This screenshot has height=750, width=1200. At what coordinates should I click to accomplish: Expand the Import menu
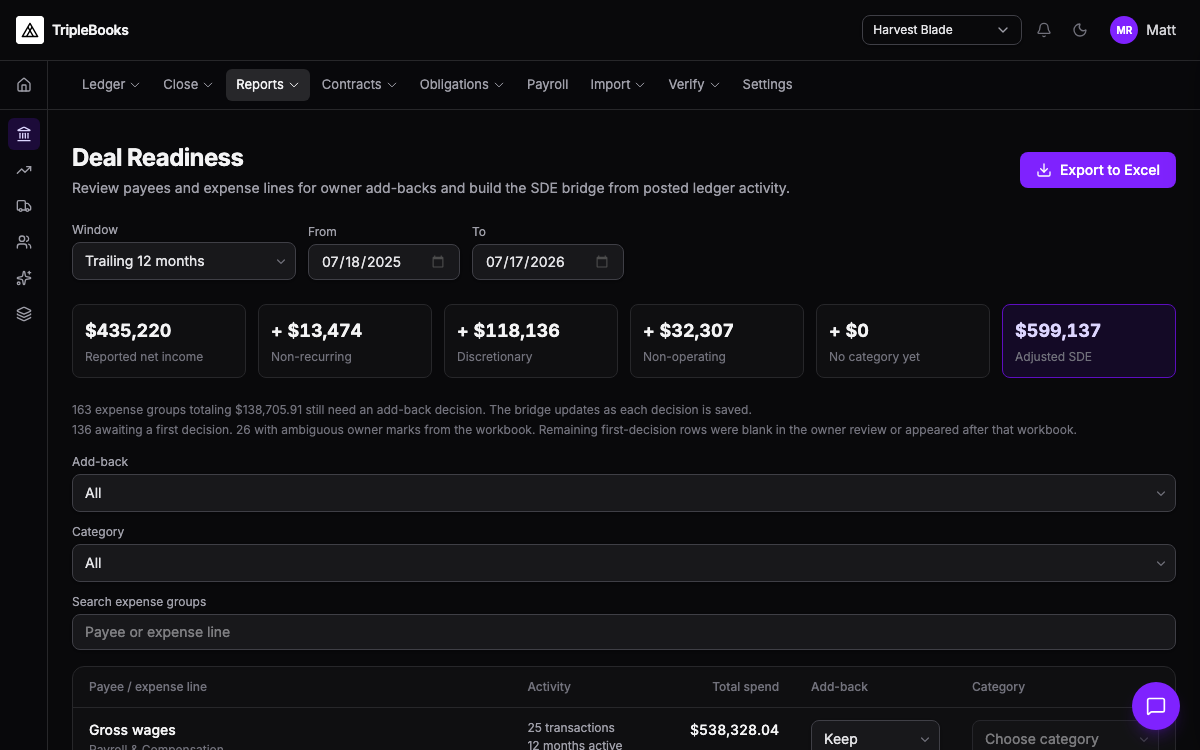click(x=618, y=85)
